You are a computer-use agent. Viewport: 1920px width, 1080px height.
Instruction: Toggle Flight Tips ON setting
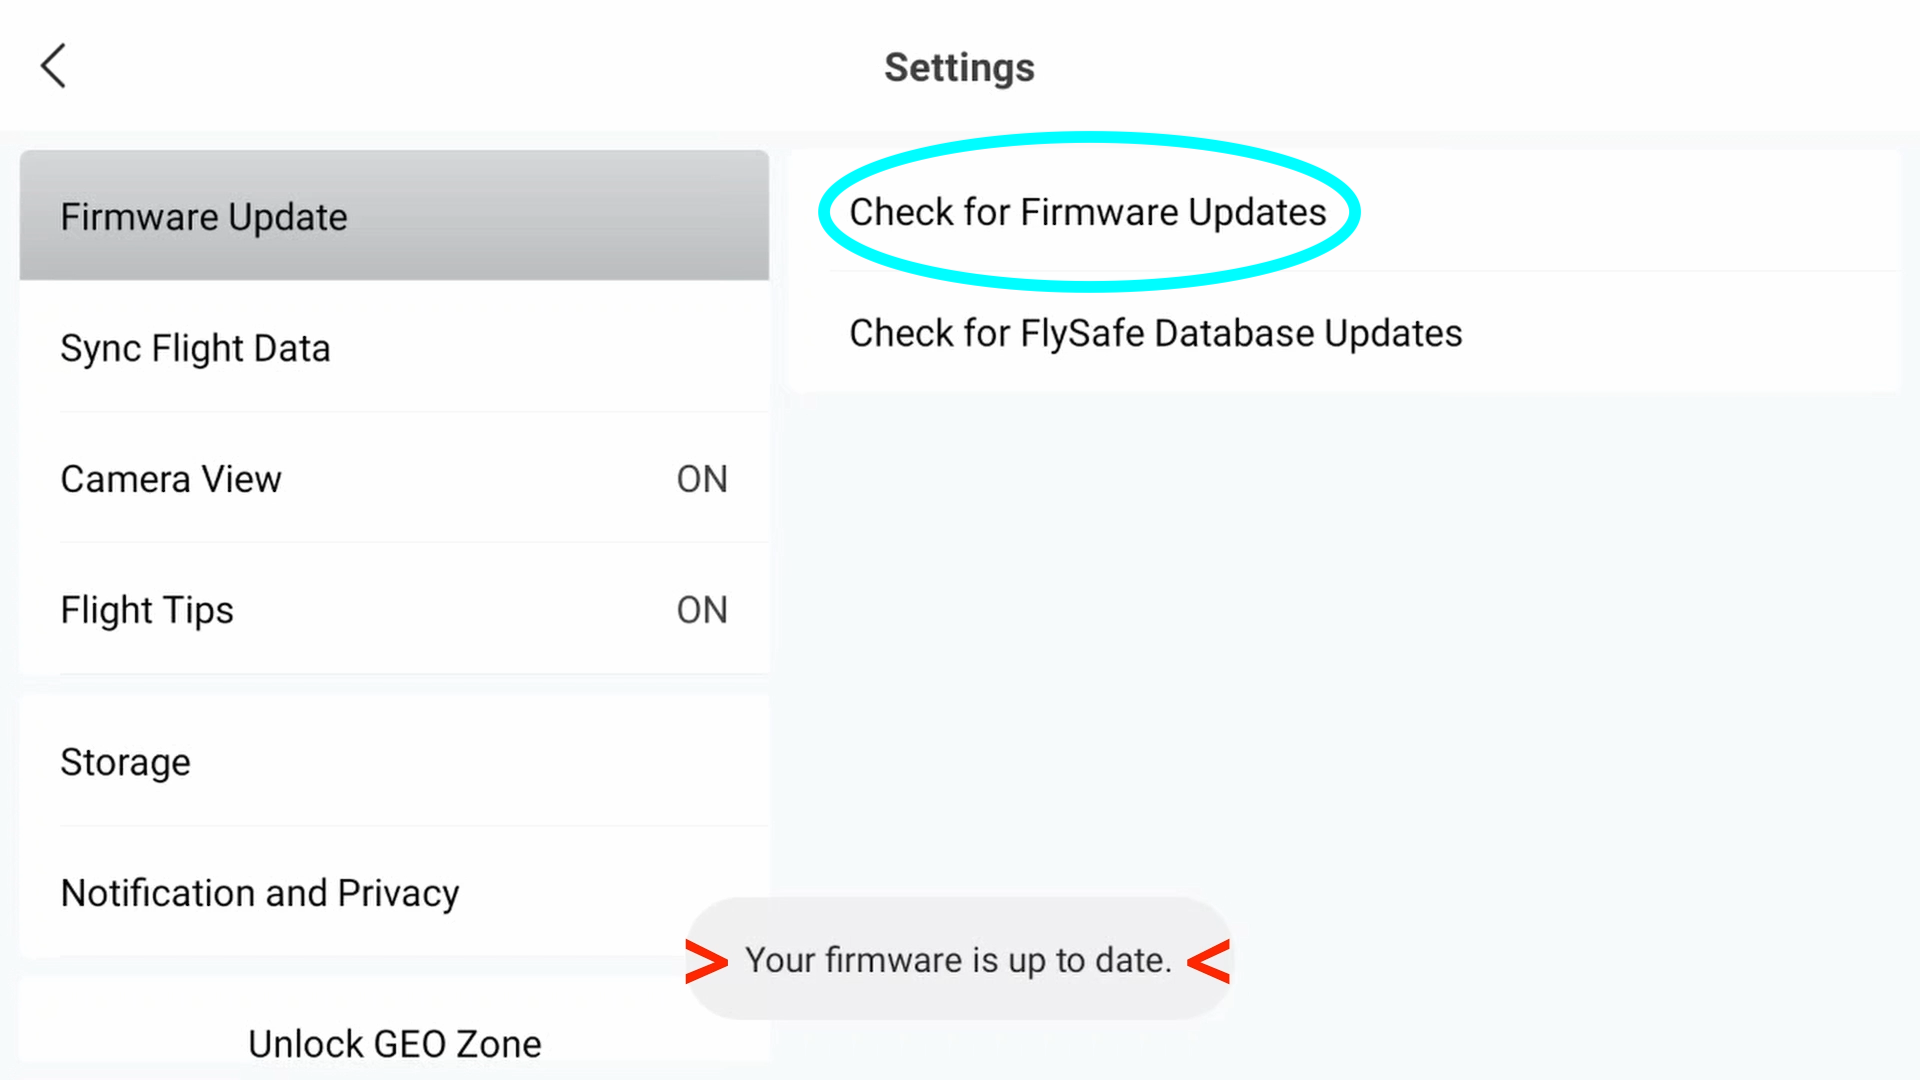coord(394,609)
